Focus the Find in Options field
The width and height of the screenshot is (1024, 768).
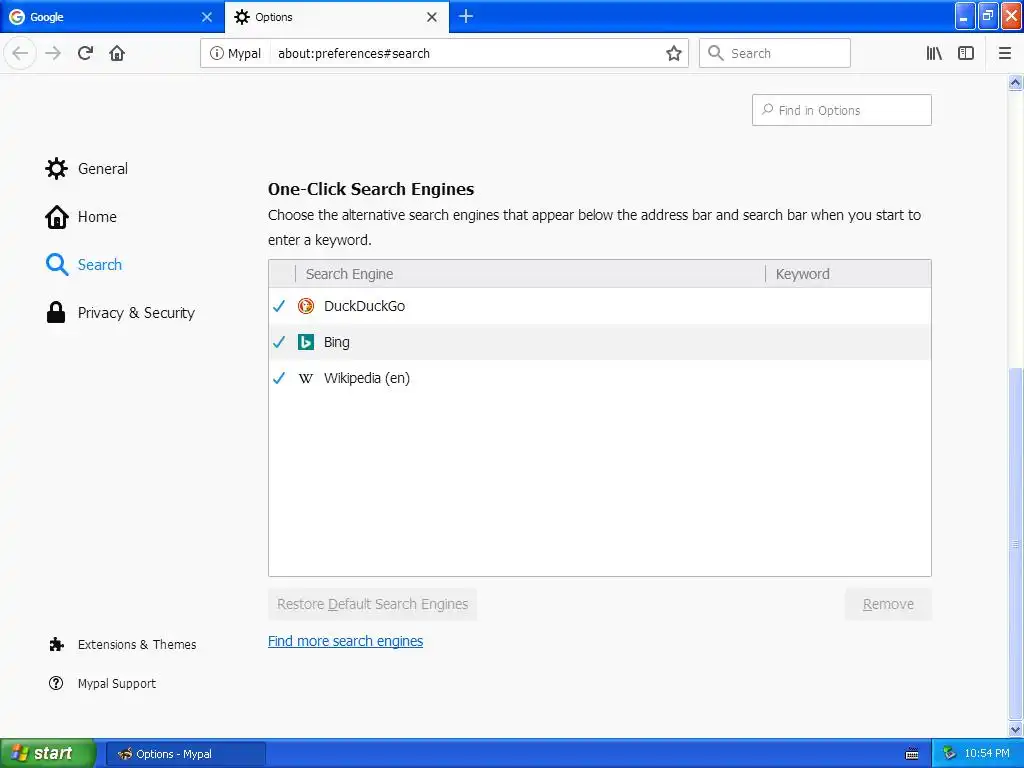pyautogui.click(x=842, y=110)
